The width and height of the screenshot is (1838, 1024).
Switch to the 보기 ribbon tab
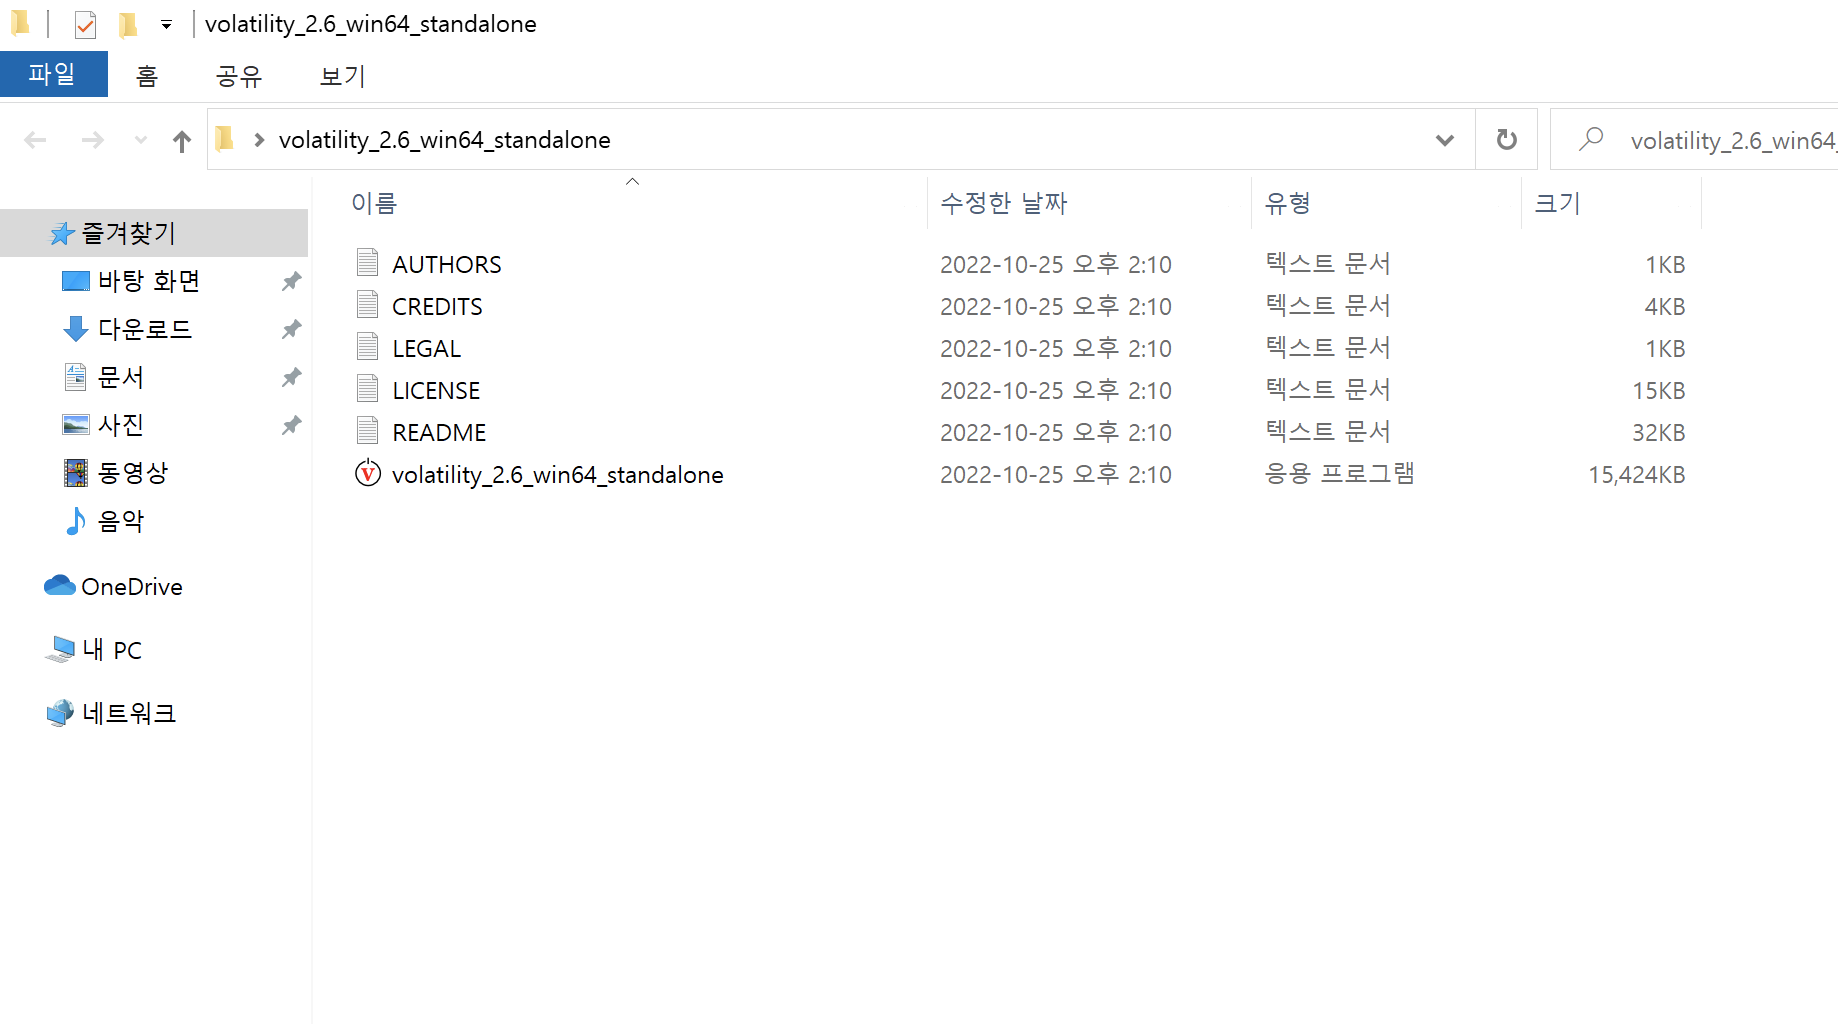coord(343,76)
